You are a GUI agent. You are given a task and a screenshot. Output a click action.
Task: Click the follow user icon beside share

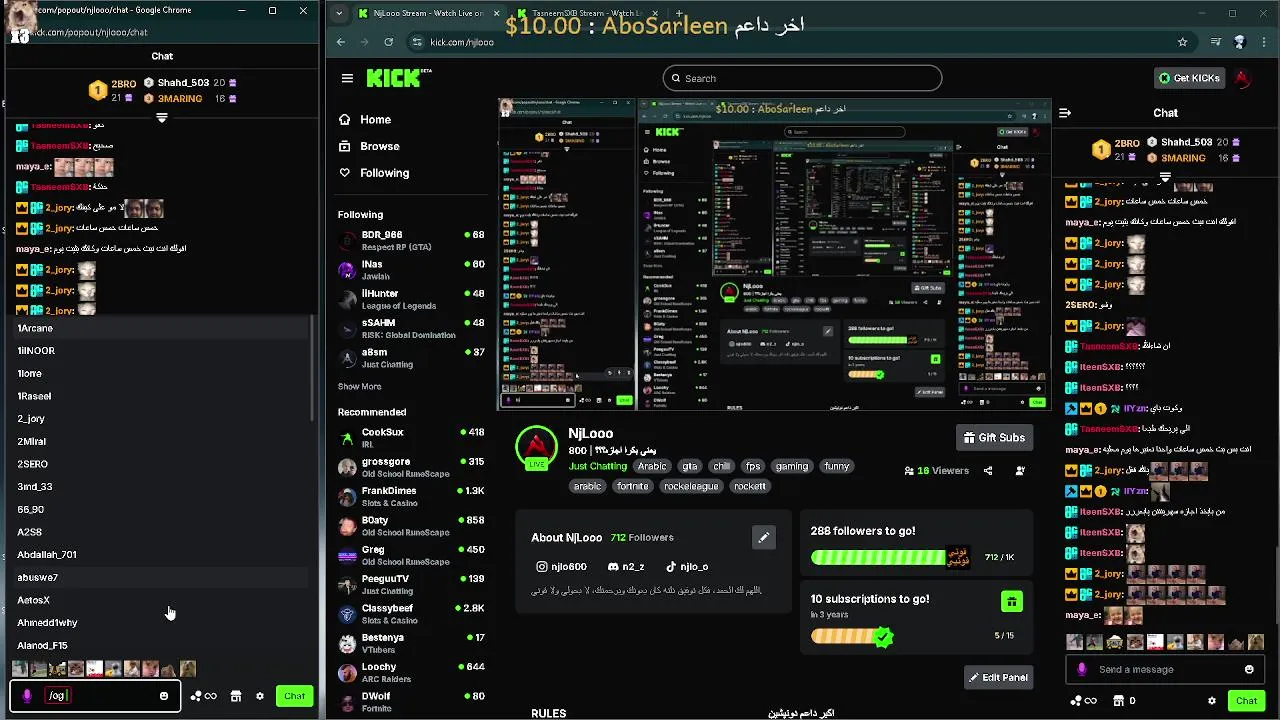1021,470
